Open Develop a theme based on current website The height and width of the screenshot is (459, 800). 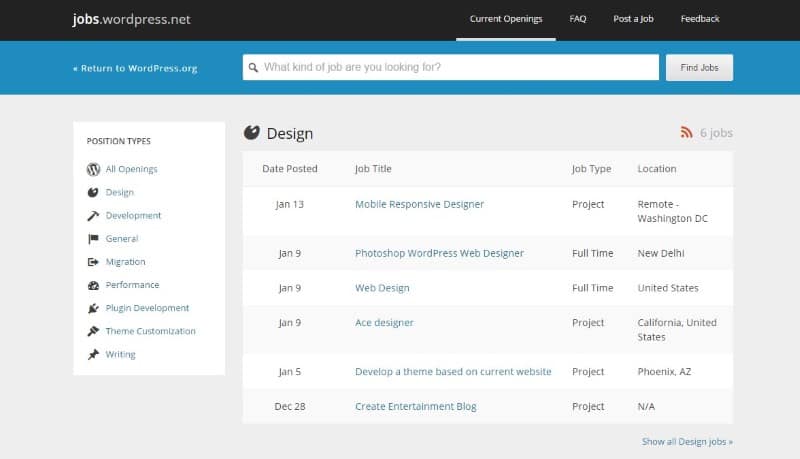[x=453, y=372]
